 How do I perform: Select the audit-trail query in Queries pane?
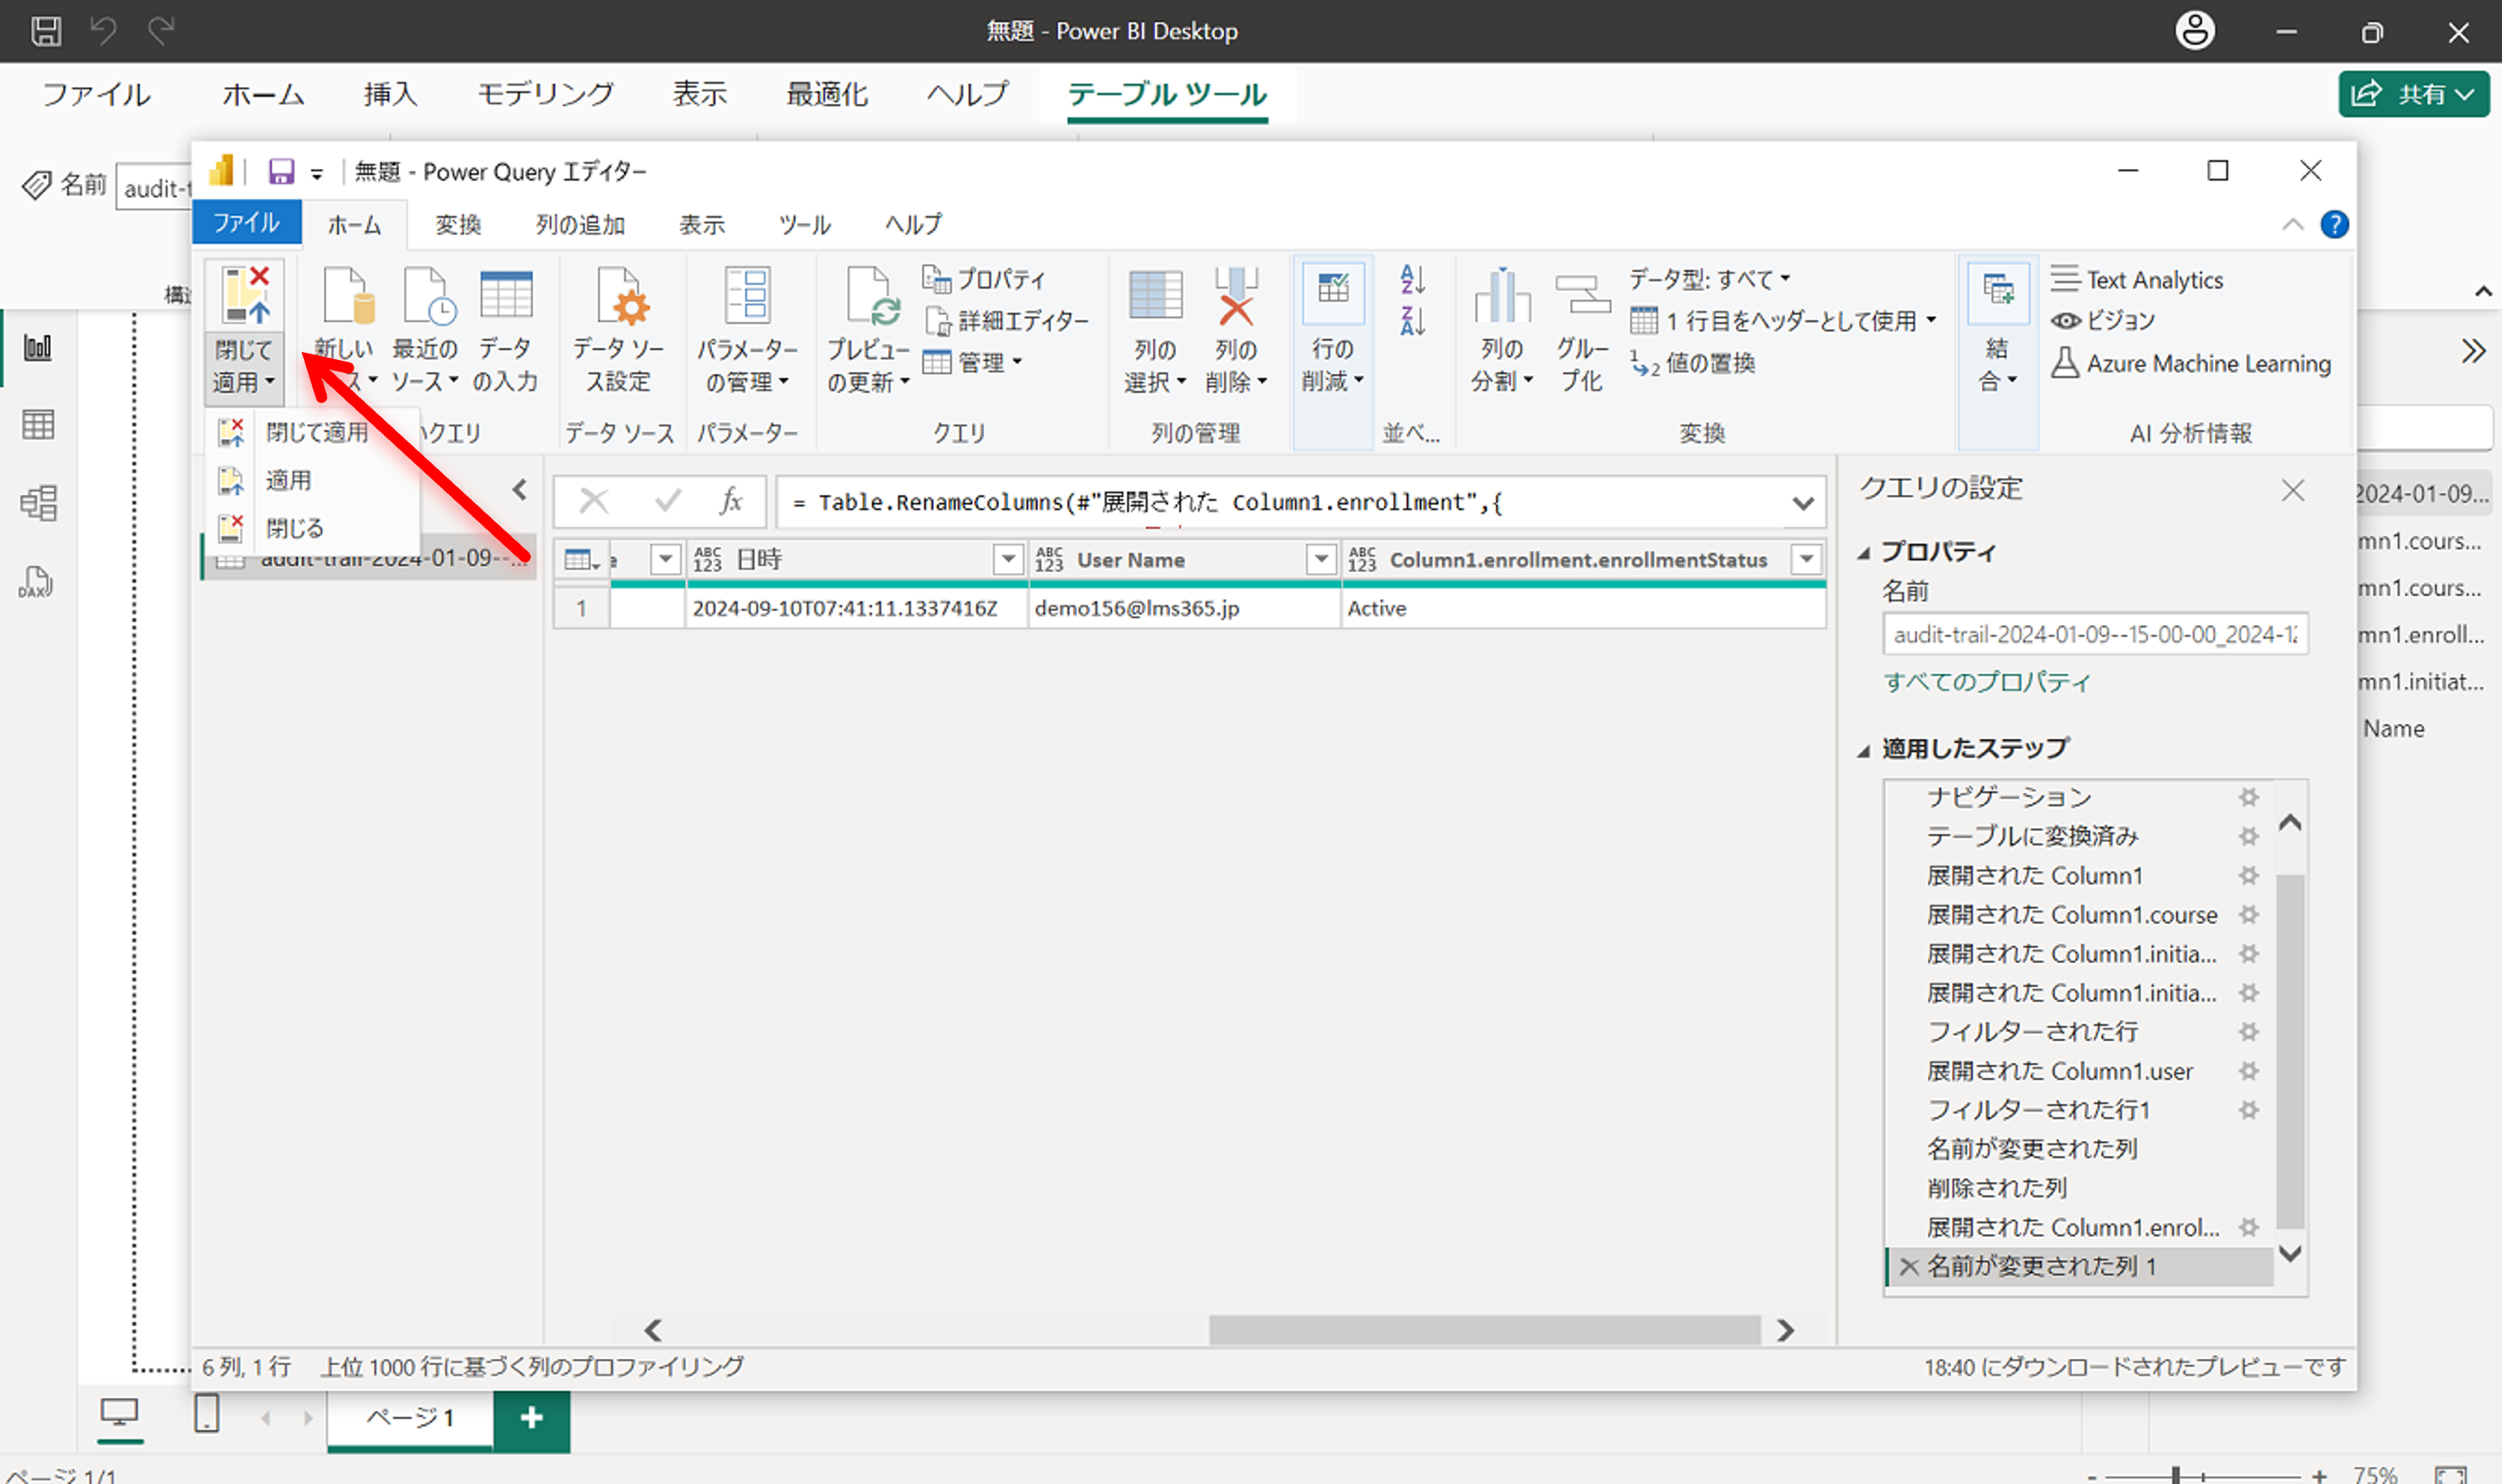click(368, 558)
